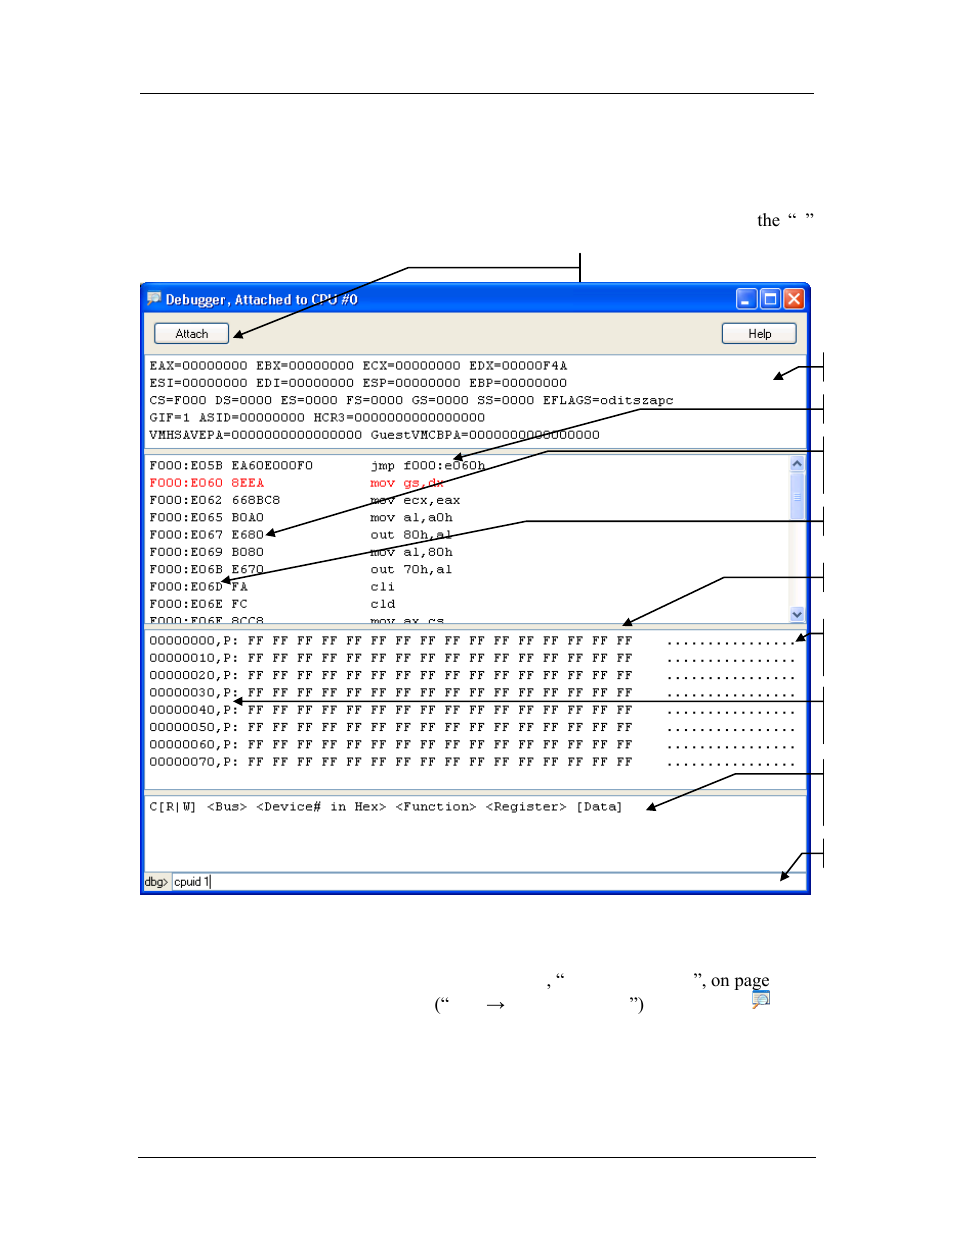This screenshot has height=1235, width=954.
Task: Click the disassembly scrollbar thumb
Action: [x=797, y=496]
